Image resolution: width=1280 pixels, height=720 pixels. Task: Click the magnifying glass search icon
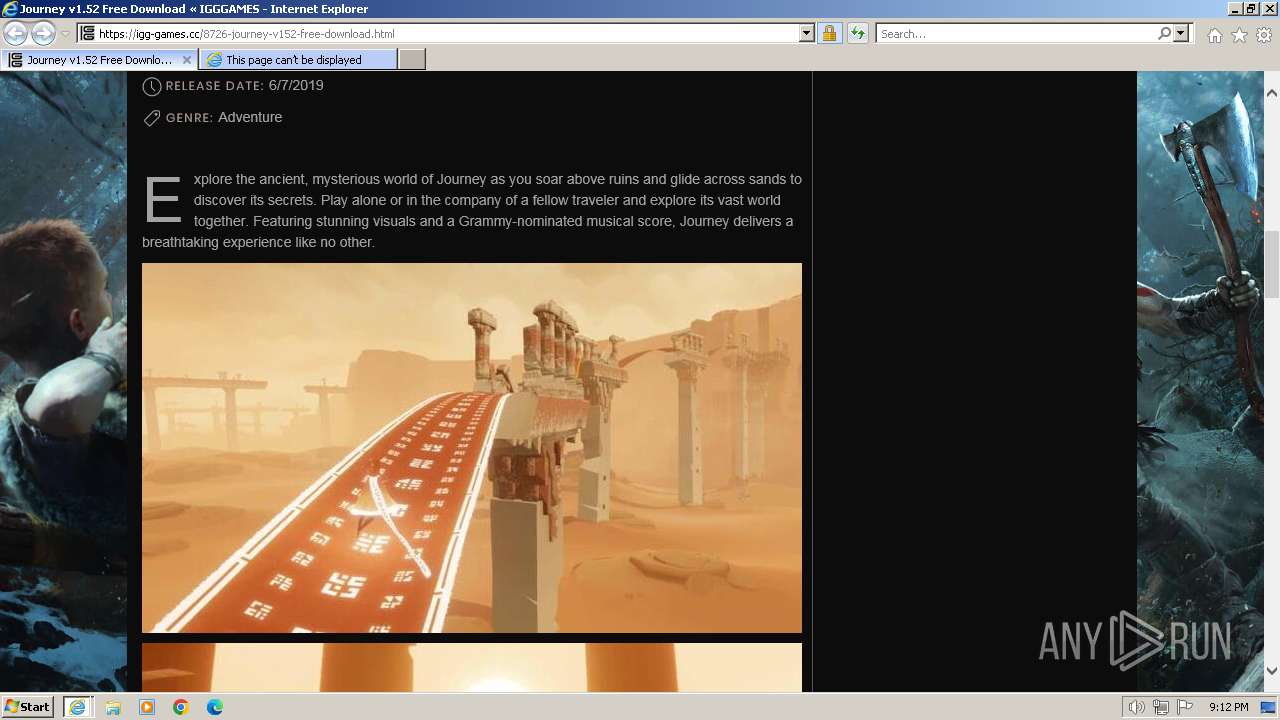pos(1164,34)
